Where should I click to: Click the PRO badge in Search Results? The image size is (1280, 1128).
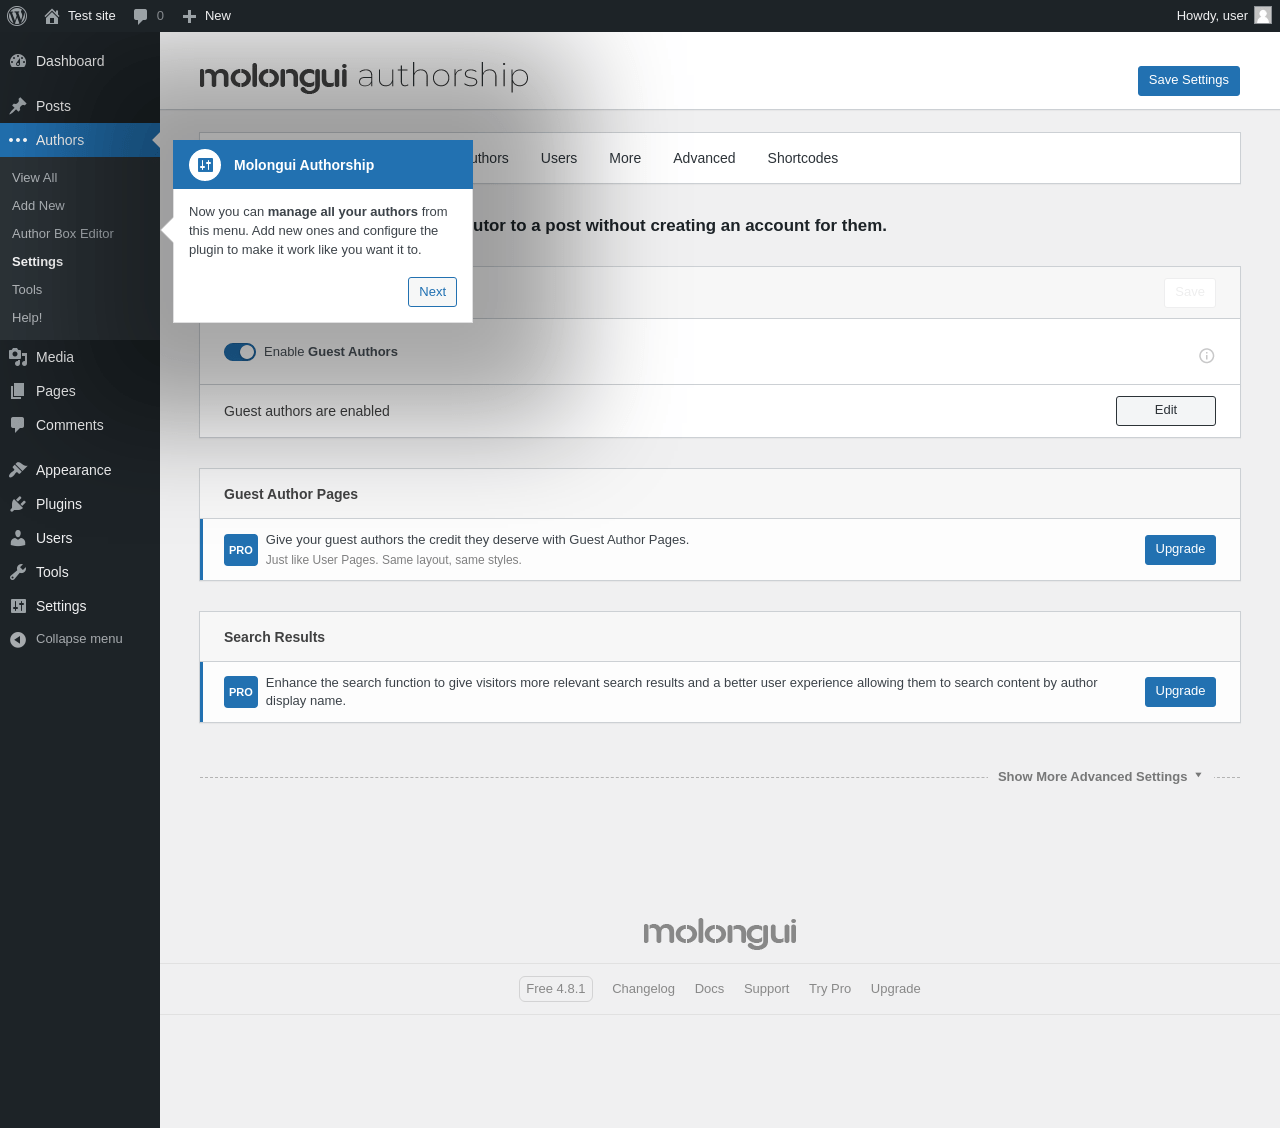click(x=241, y=692)
